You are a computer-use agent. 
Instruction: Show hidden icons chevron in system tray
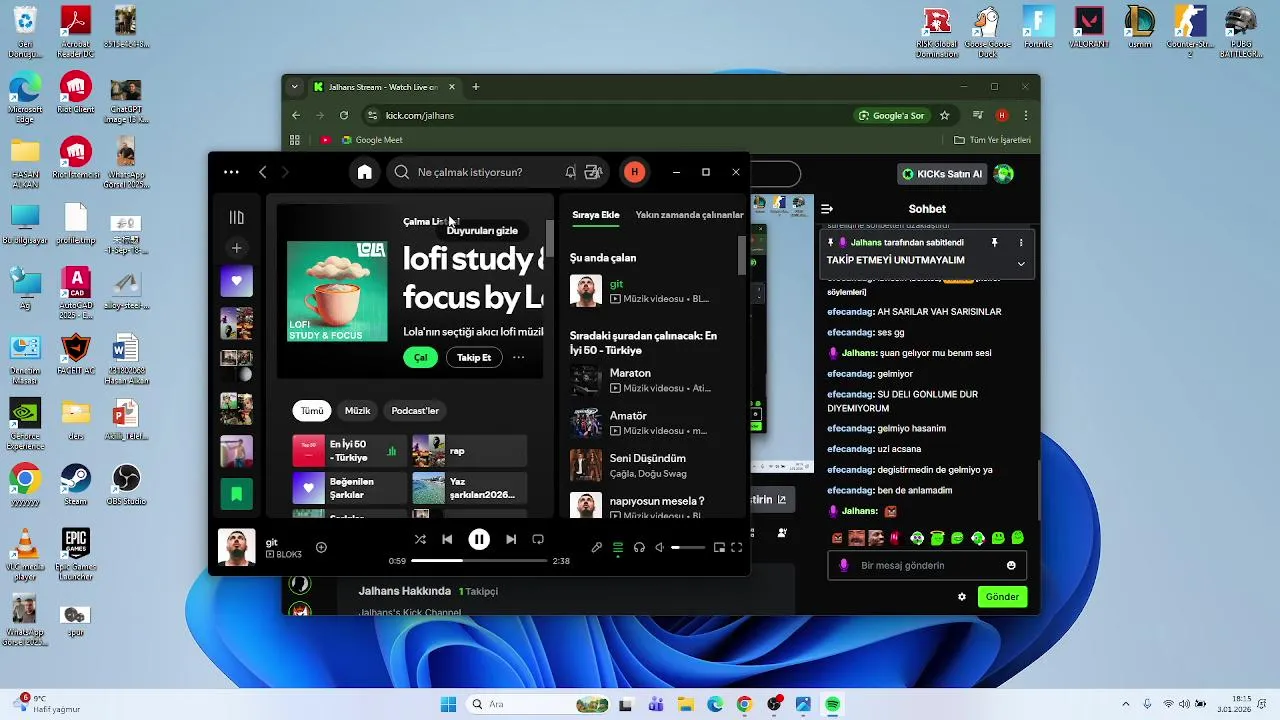pos(1126,704)
